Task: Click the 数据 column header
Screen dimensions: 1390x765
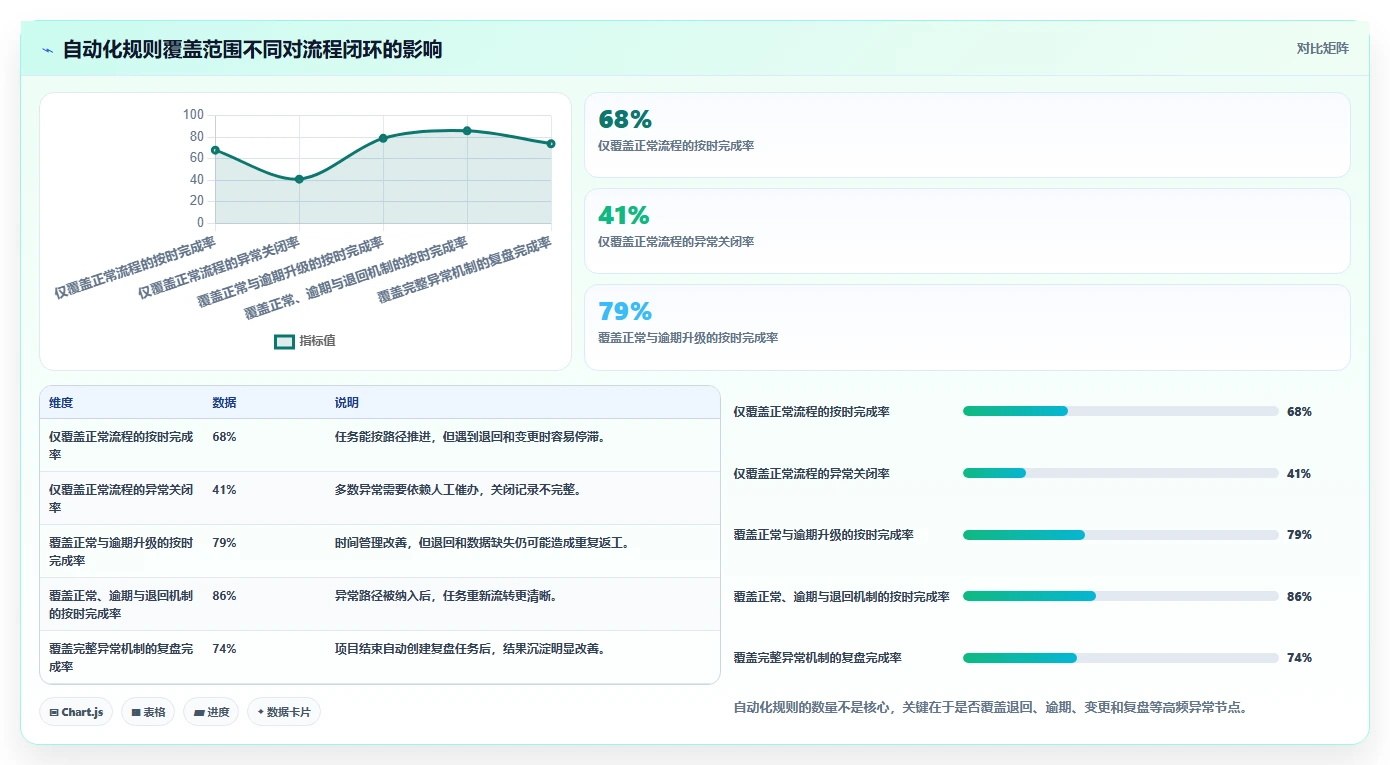Action: pyautogui.click(x=224, y=403)
